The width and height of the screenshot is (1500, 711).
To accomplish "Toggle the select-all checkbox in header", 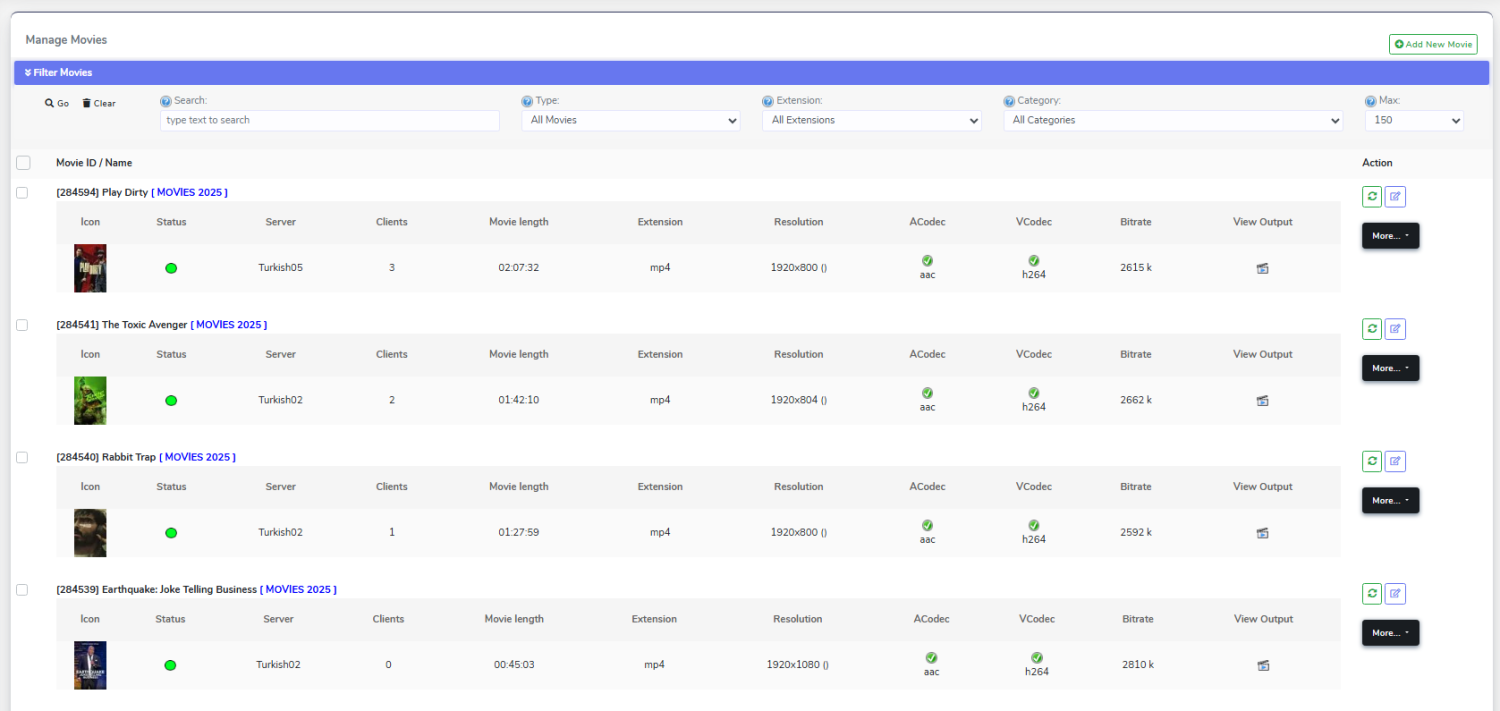I will (x=24, y=163).
